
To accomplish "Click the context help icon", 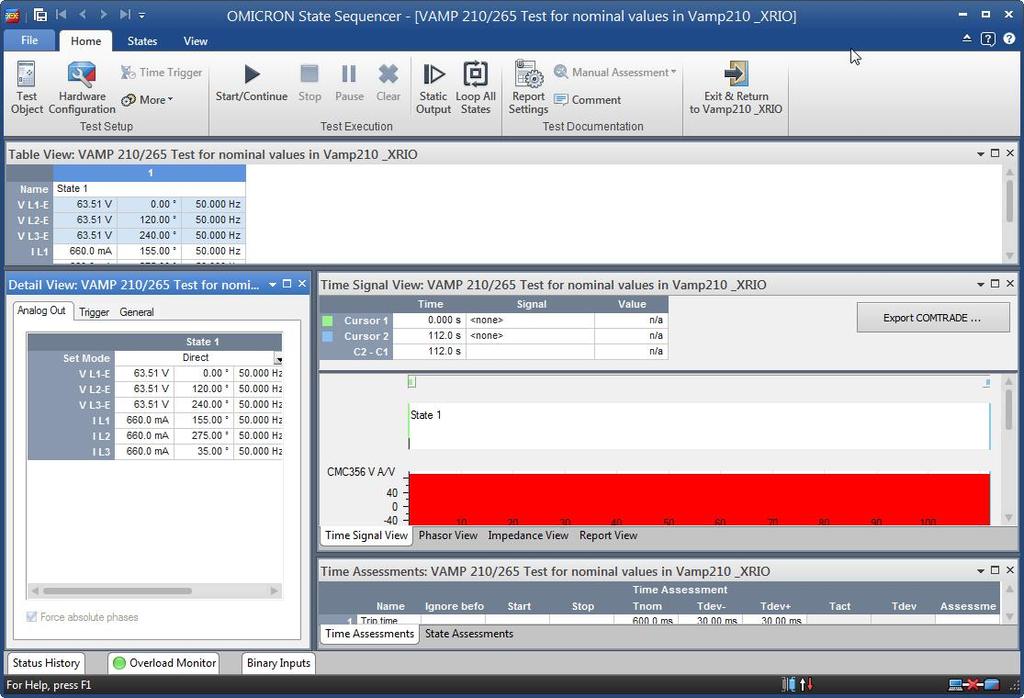I will pos(988,39).
